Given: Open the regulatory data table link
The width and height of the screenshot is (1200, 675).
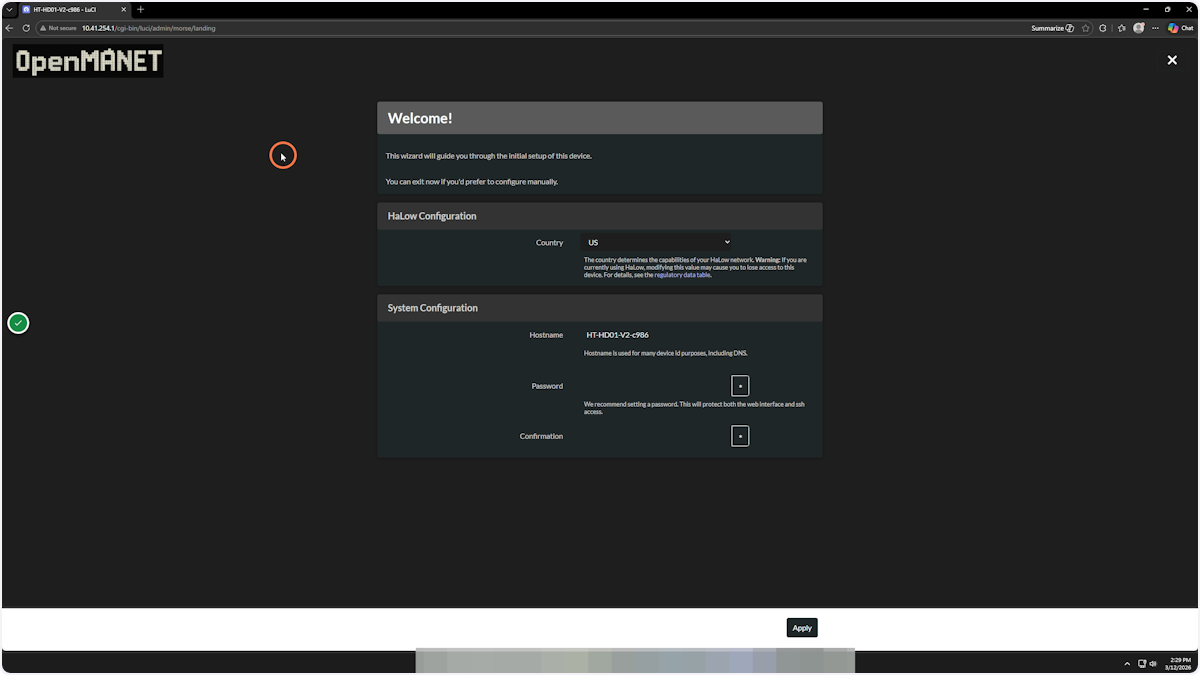Looking at the screenshot, I should [683, 274].
